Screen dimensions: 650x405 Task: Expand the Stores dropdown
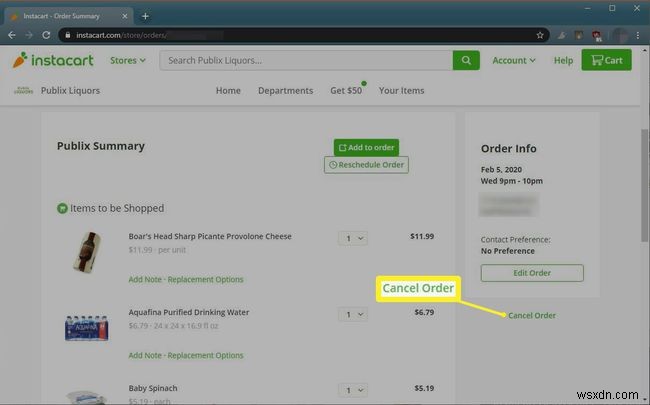coord(128,60)
